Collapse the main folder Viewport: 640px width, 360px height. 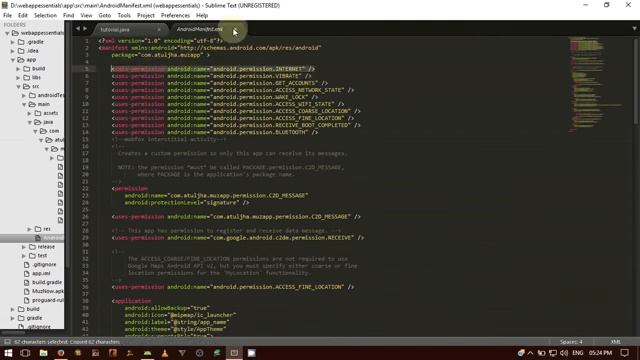click(24, 104)
